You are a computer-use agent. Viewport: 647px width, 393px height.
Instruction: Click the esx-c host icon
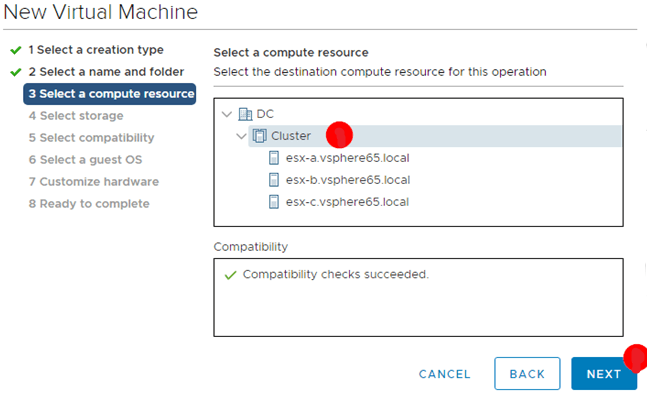[274, 201]
